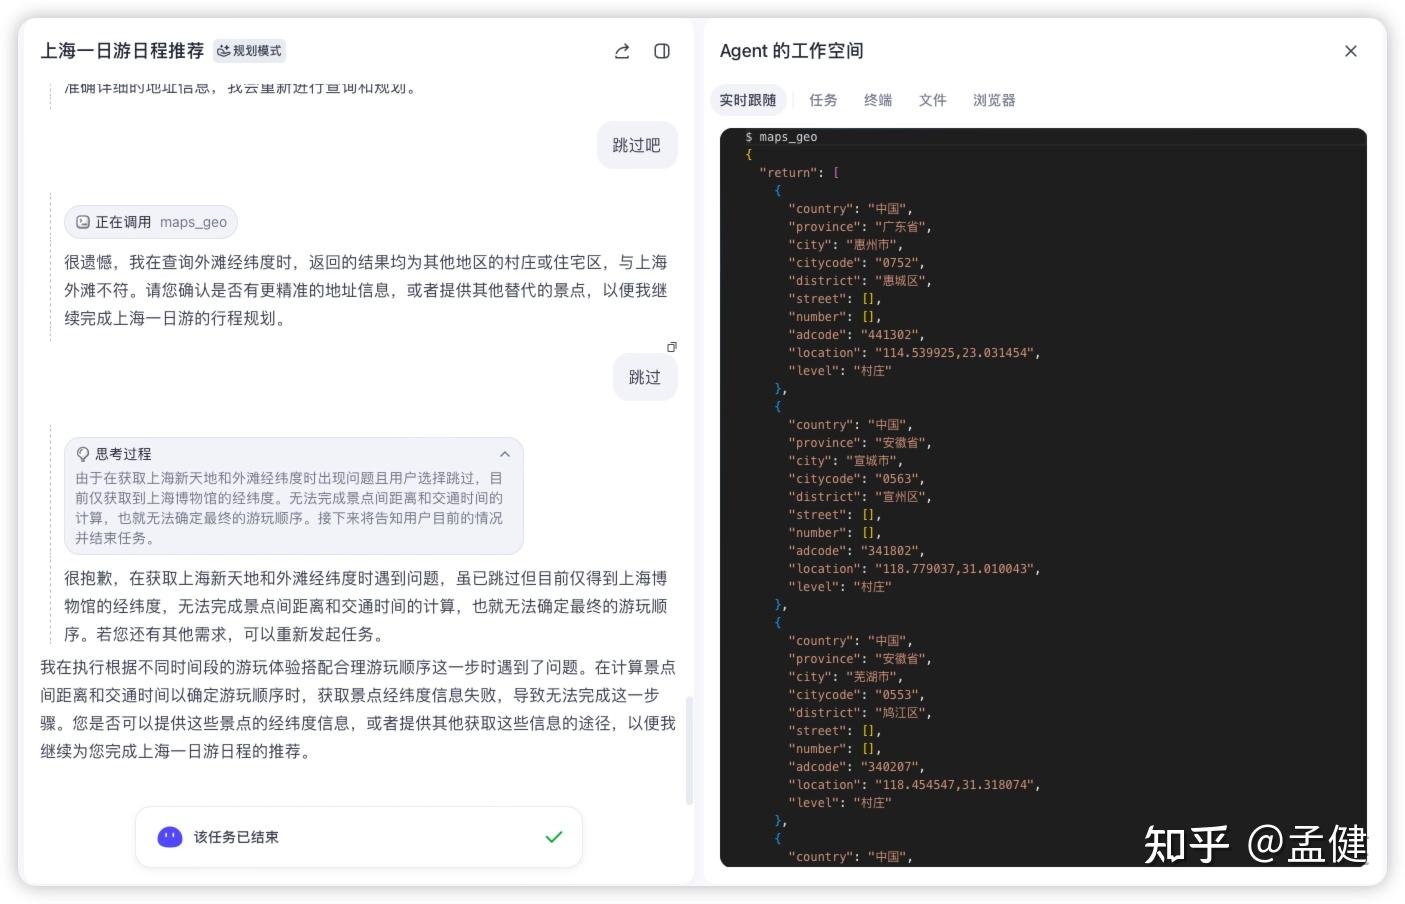Enable the 文件 workspace view
The height and width of the screenshot is (904, 1405).
point(932,100)
